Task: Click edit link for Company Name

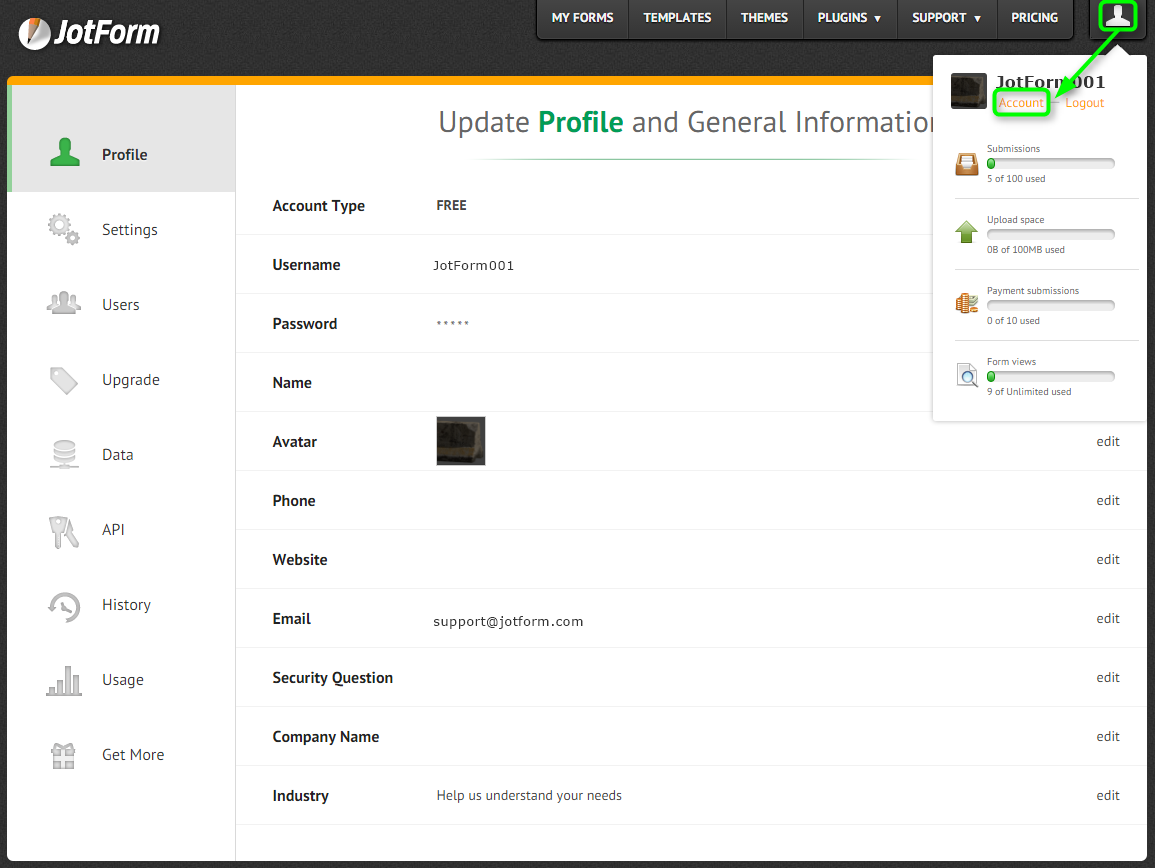Action: pos(1107,736)
